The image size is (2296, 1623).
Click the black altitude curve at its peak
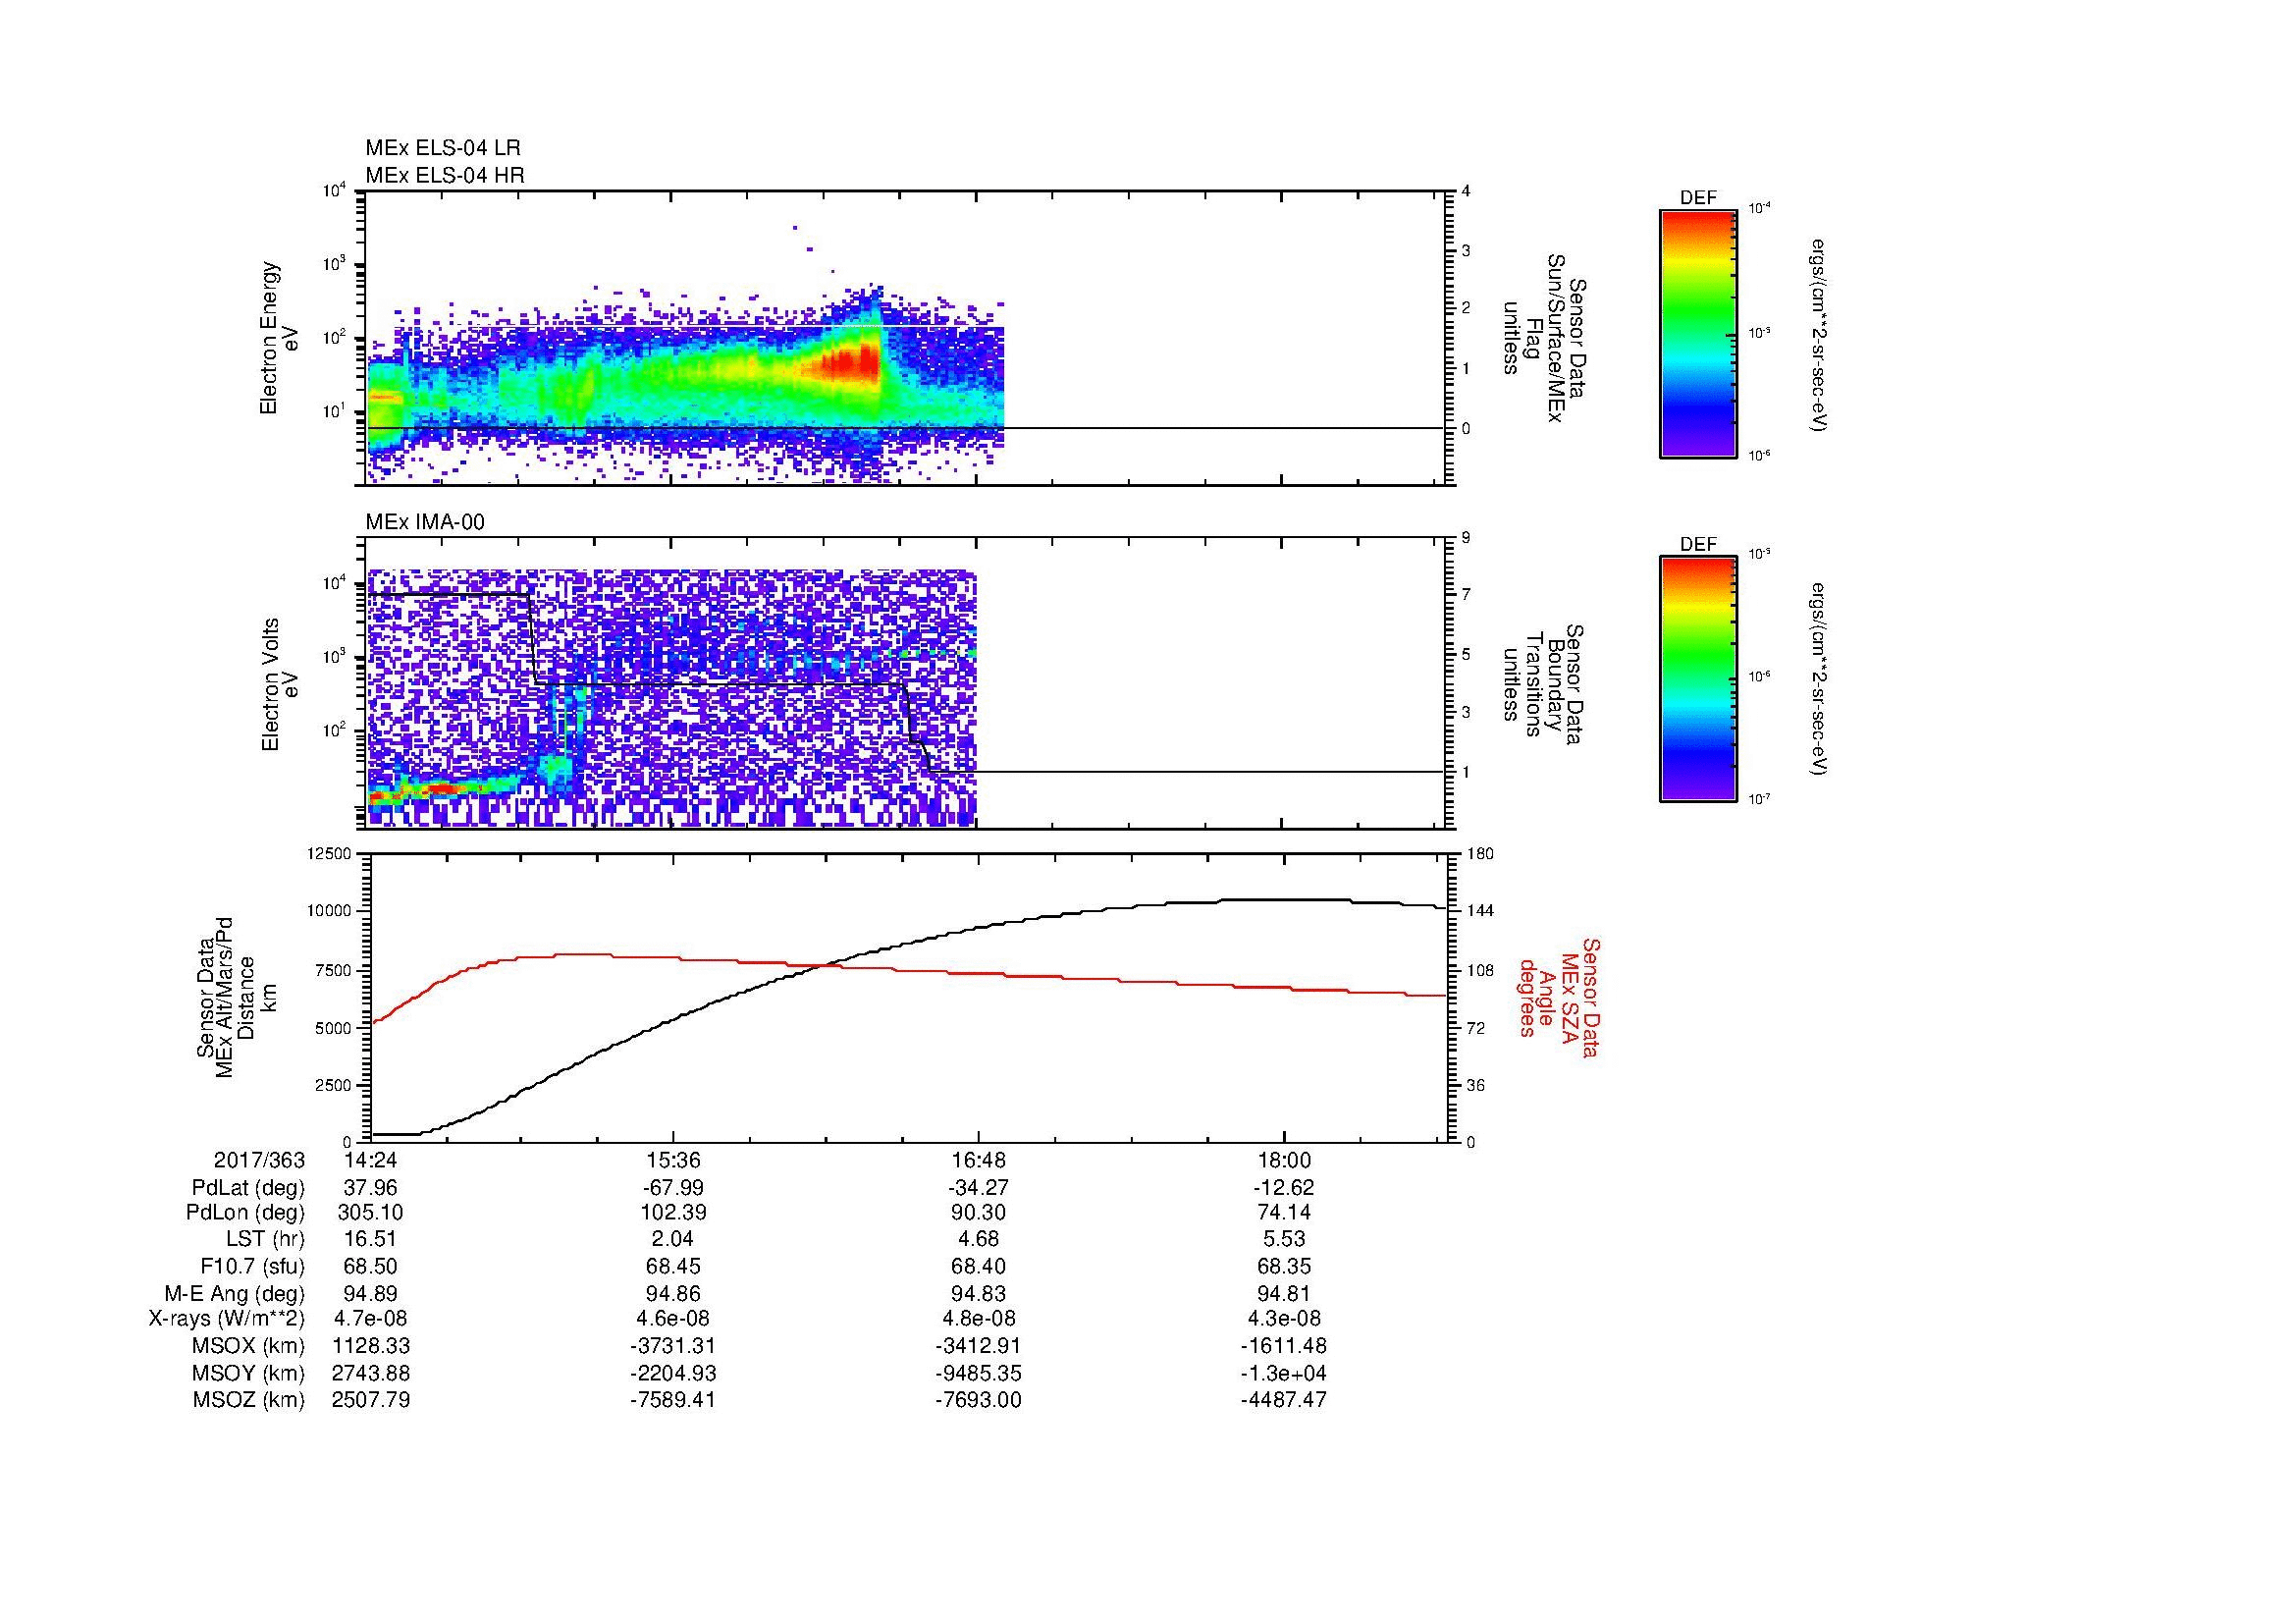pos(1285,899)
